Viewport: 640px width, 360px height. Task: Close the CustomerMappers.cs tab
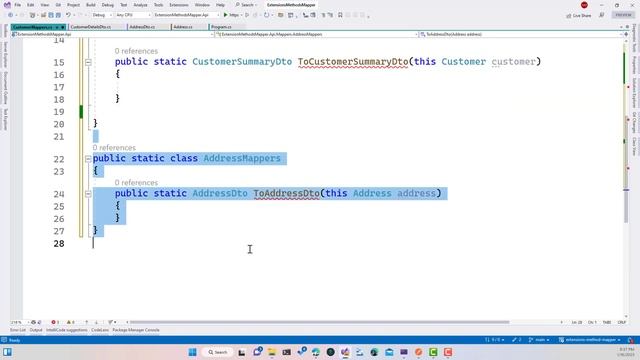(63, 27)
